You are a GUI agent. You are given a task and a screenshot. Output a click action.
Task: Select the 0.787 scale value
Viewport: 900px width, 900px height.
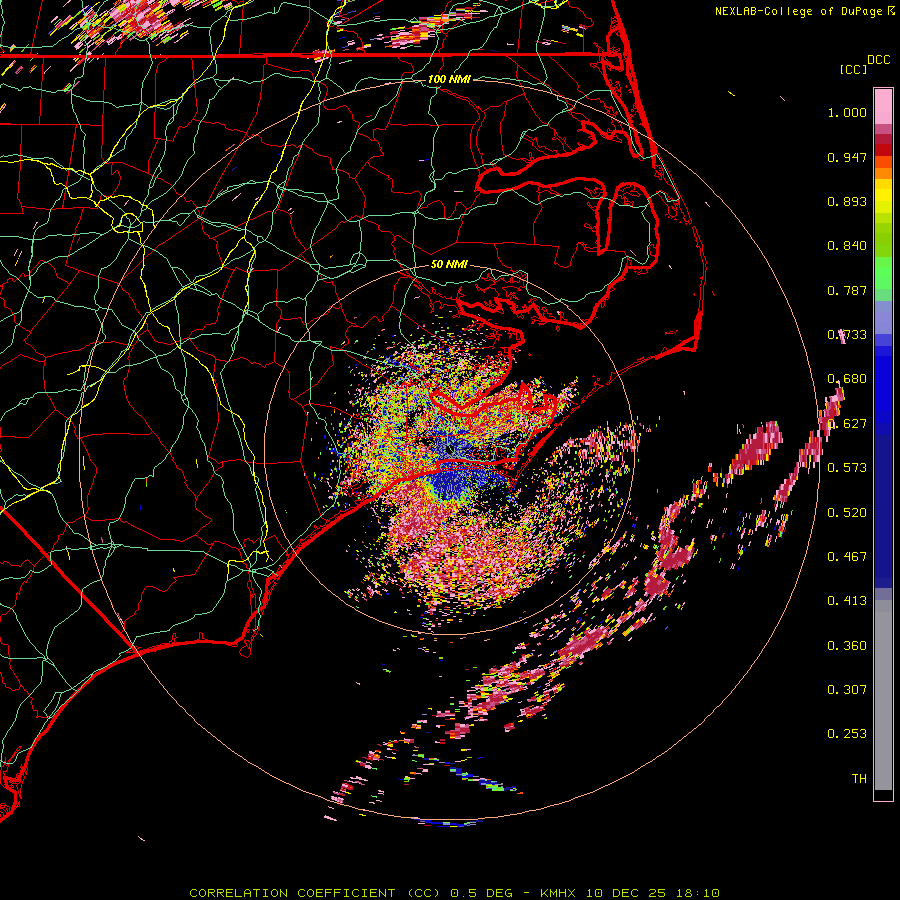[847, 290]
